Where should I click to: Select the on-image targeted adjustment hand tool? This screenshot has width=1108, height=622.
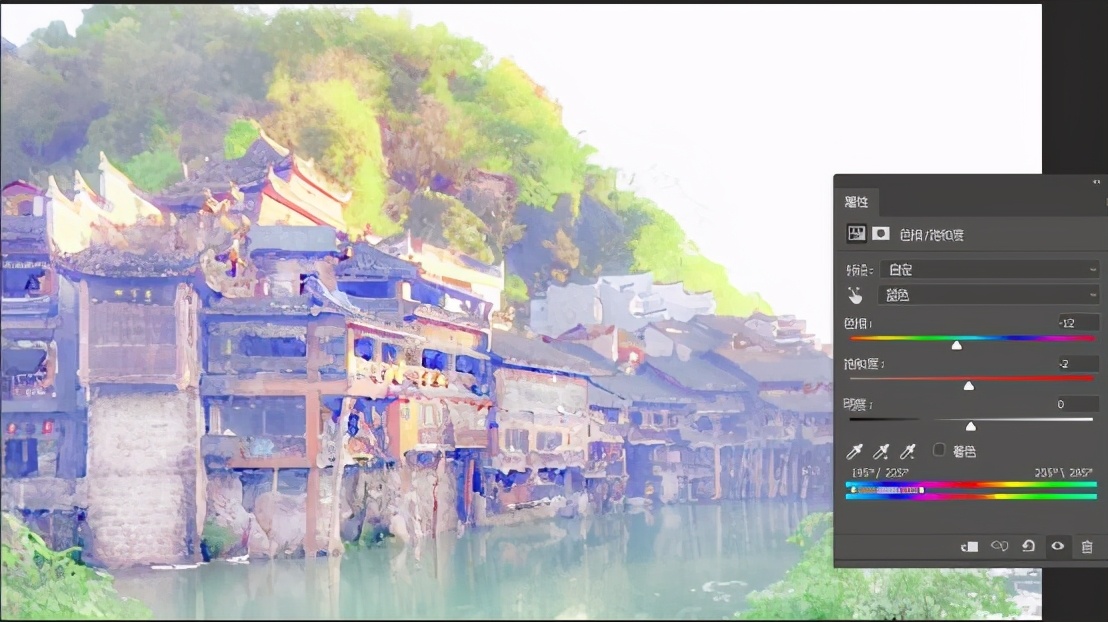(x=856, y=295)
